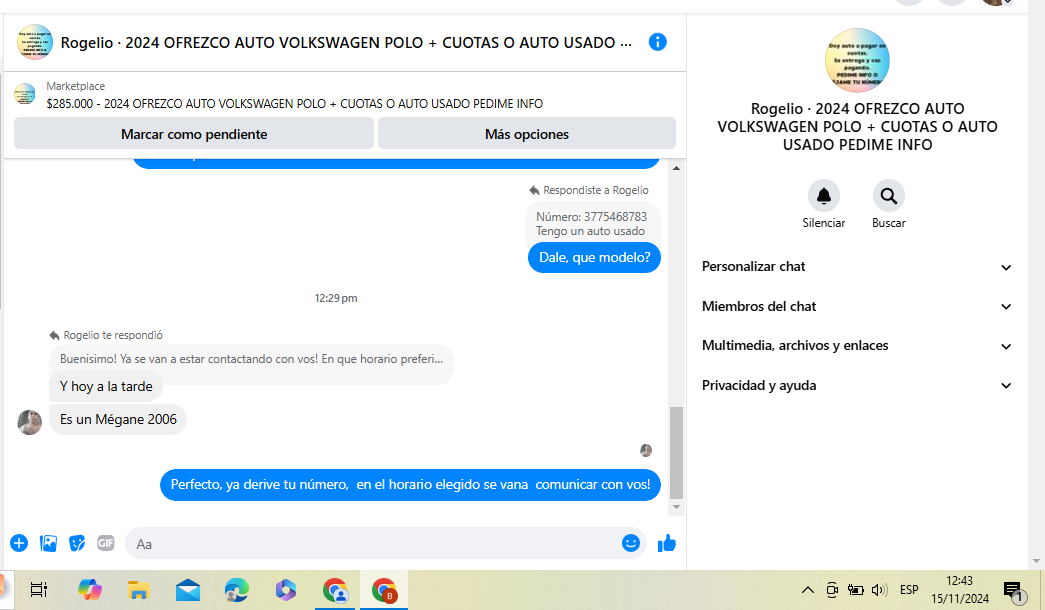The width and height of the screenshot is (1045, 610).
Task: Open the sticker picker icon
Action: point(77,543)
